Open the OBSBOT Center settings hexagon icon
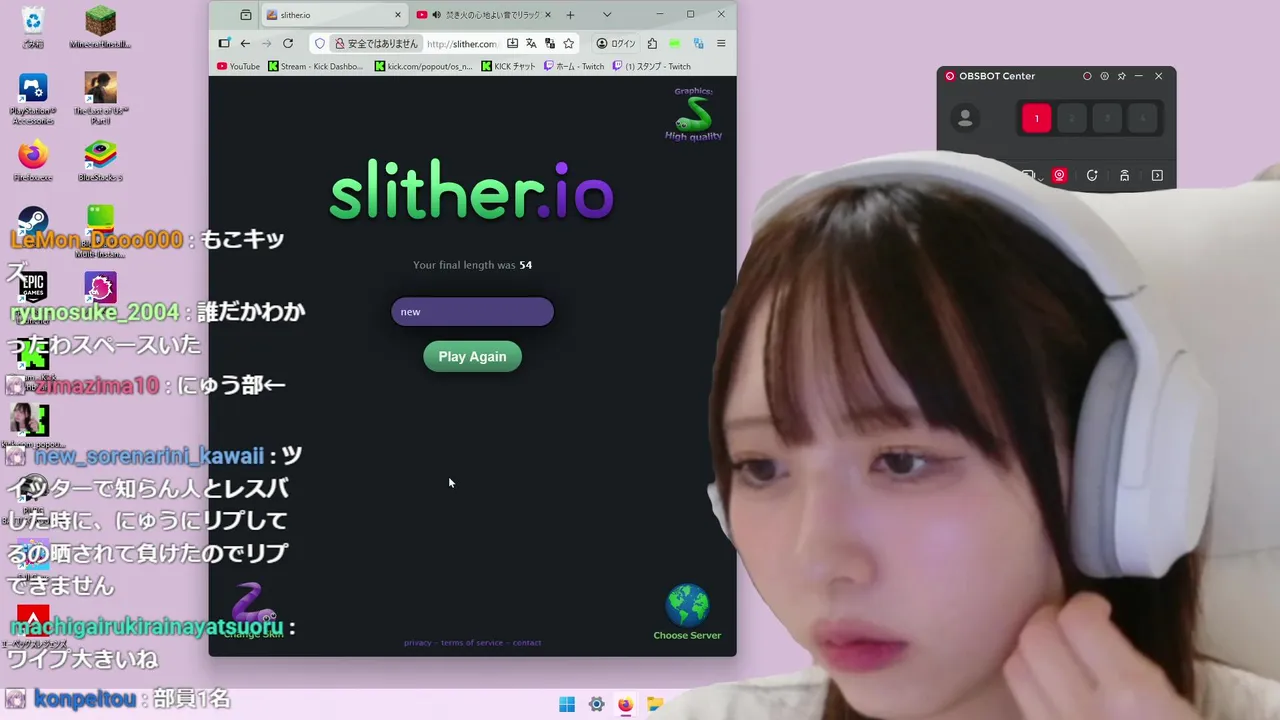1280x720 pixels. click(1104, 76)
